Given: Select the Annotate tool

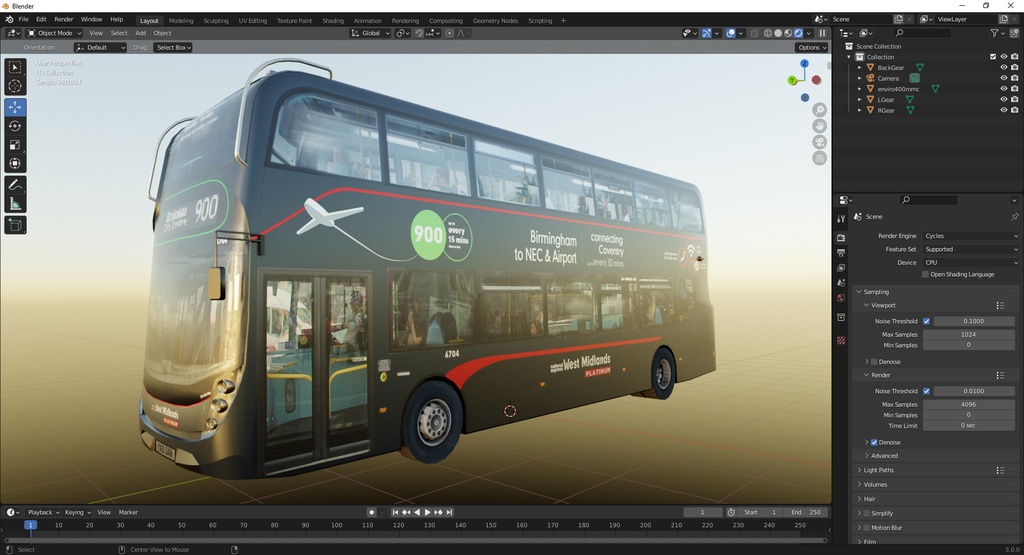Looking at the screenshot, I should (x=15, y=185).
